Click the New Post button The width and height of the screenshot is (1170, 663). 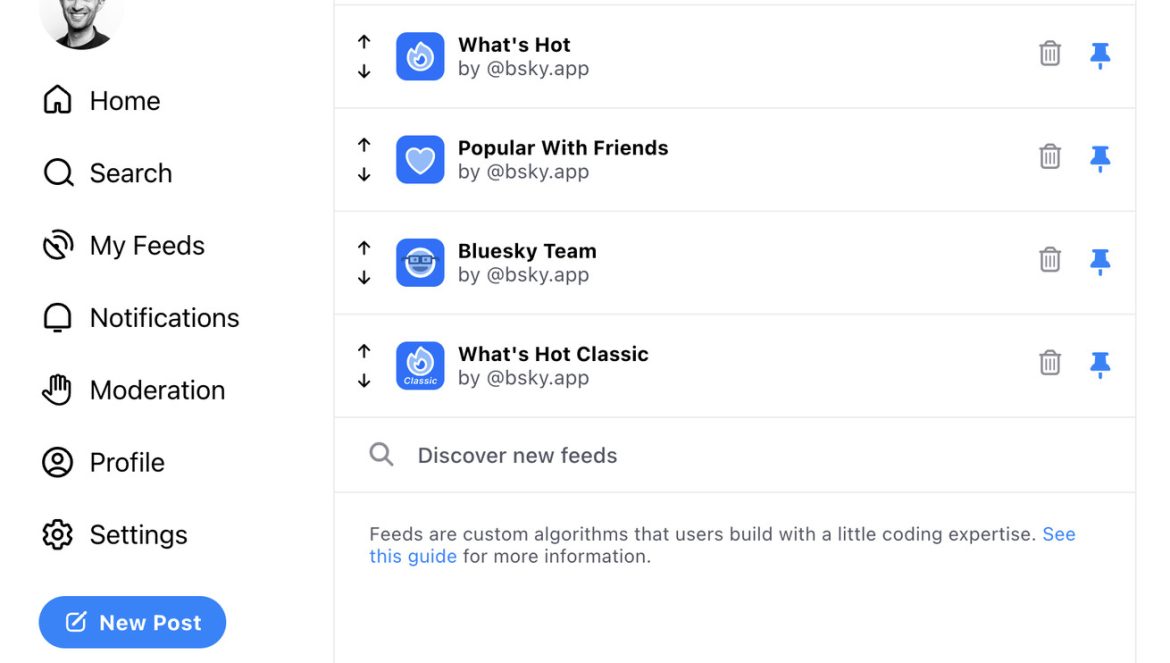click(132, 622)
